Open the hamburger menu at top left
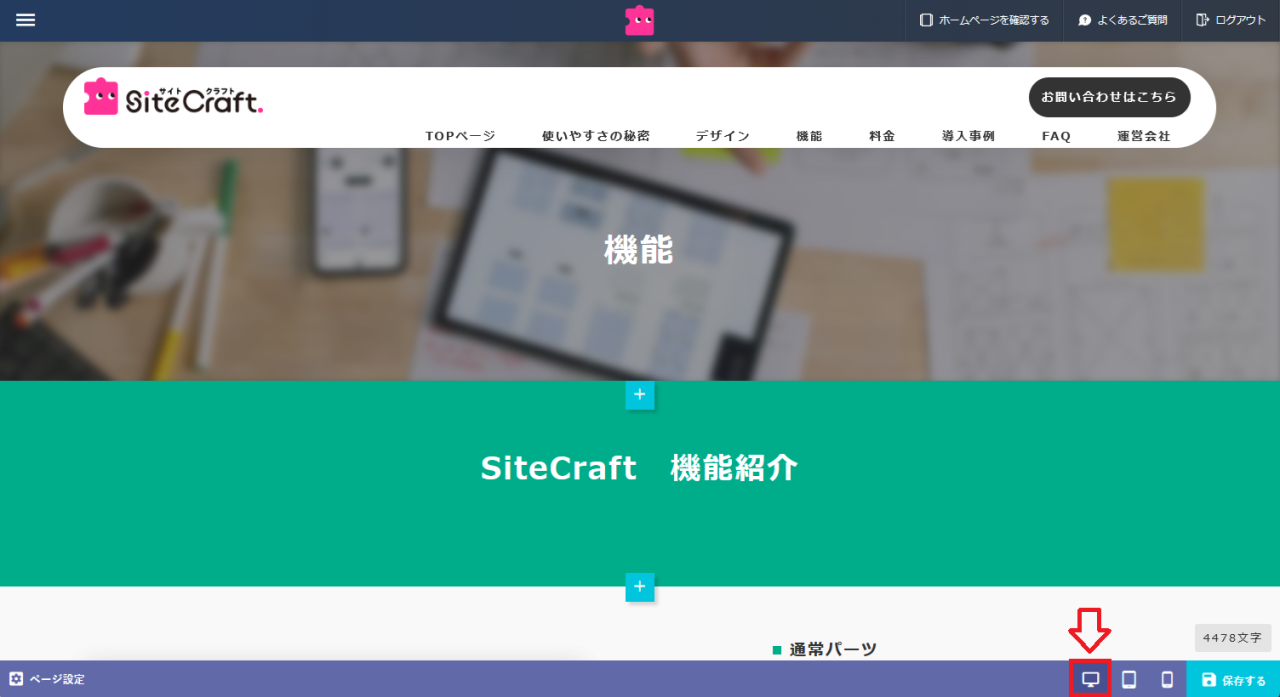Screen dimensions: 1280x697 (x=25, y=20)
